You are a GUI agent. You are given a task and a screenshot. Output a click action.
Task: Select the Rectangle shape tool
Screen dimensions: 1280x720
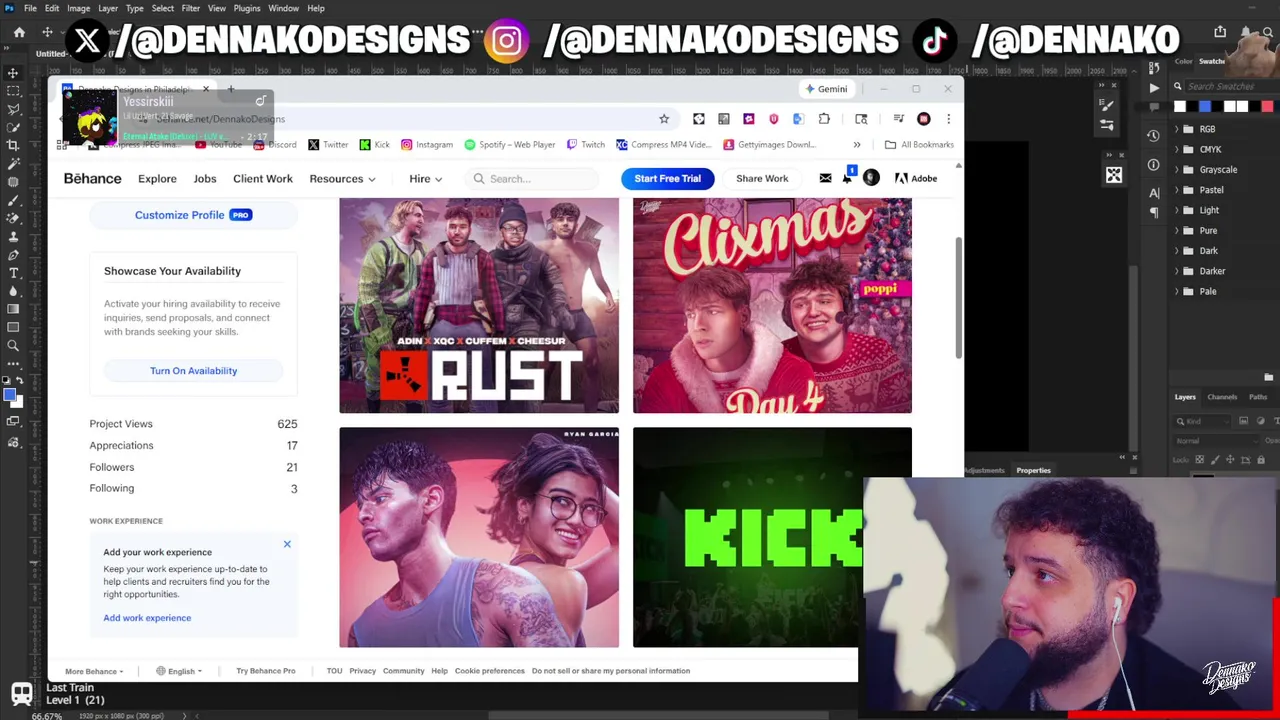[x=13, y=327]
